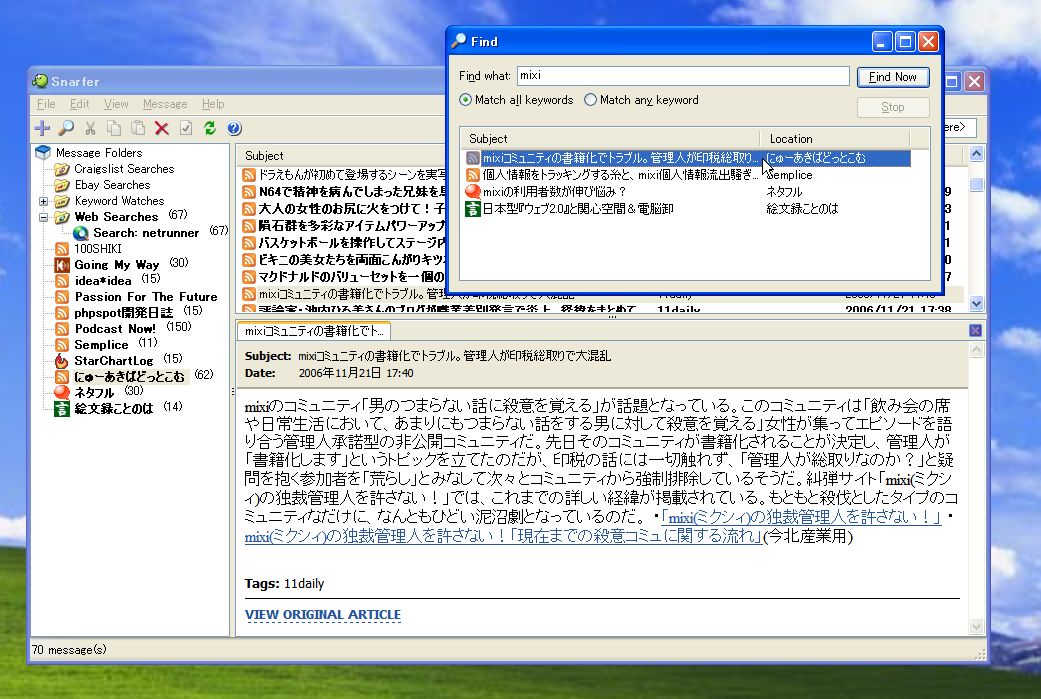Click the green Refresh toolbar icon
The width and height of the screenshot is (1041, 699).
click(210, 128)
